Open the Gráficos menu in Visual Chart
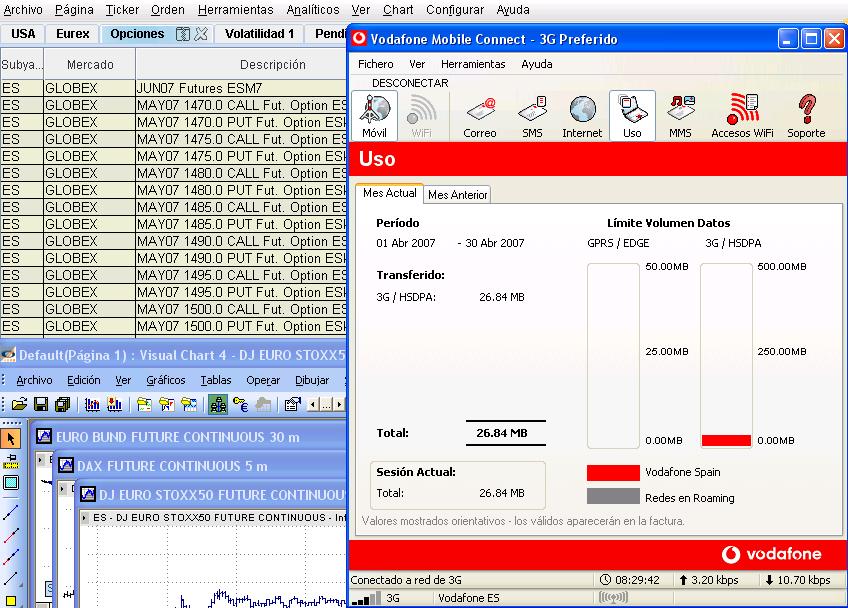The image size is (848, 608). click(x=165, y=380)
